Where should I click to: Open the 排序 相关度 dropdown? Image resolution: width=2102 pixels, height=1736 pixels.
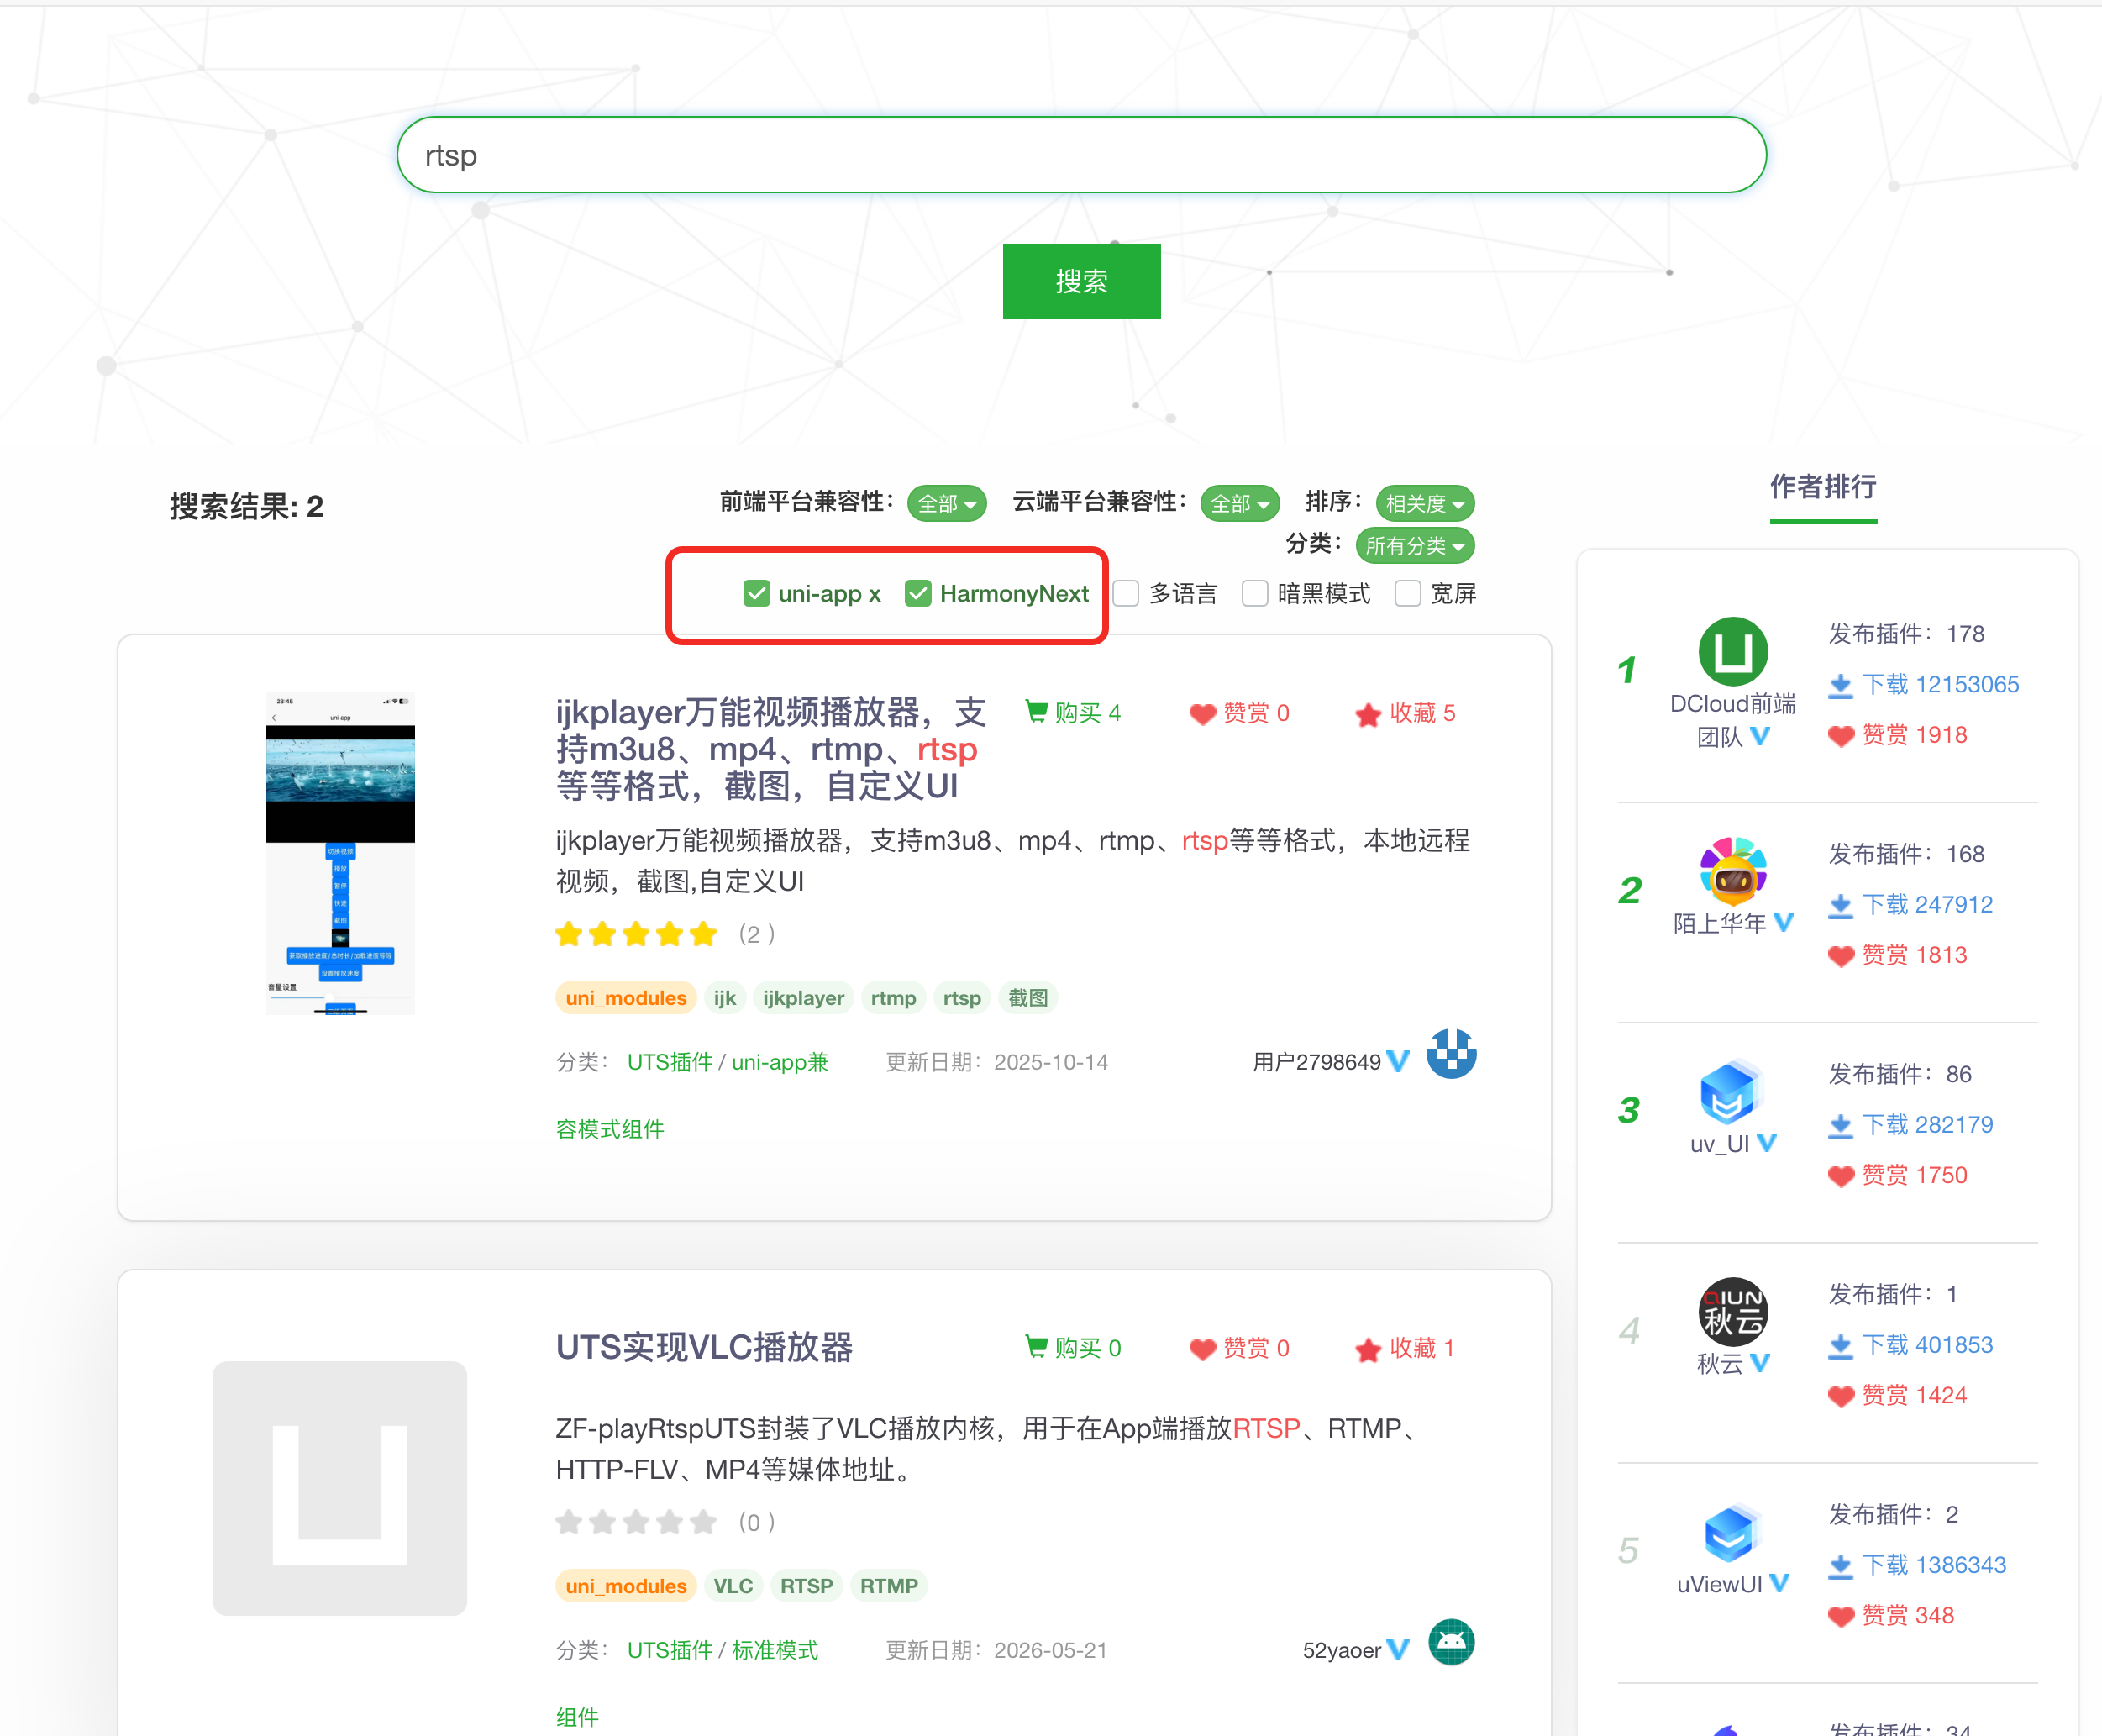click(x=1424, y=503)
